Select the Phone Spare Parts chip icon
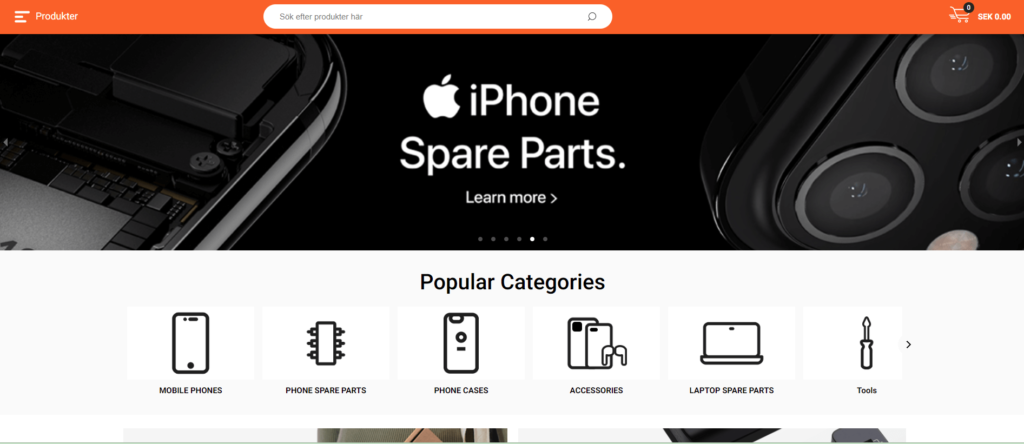The width and height of the screenshot is (1024, 444). 326,343
